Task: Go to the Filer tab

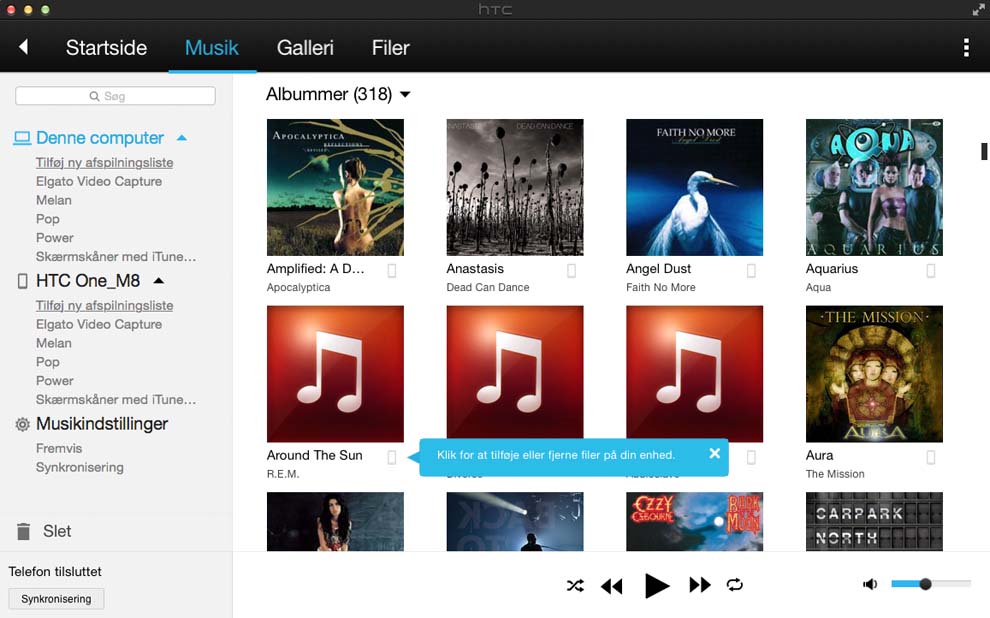Action: click(x=390, y=47)
